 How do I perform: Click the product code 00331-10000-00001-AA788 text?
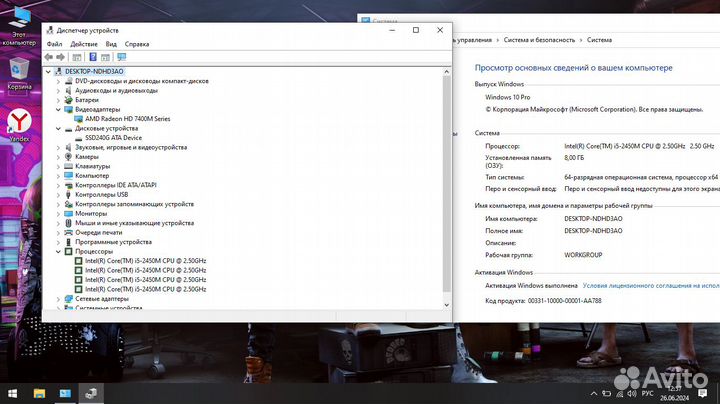[x=564, y=301]
